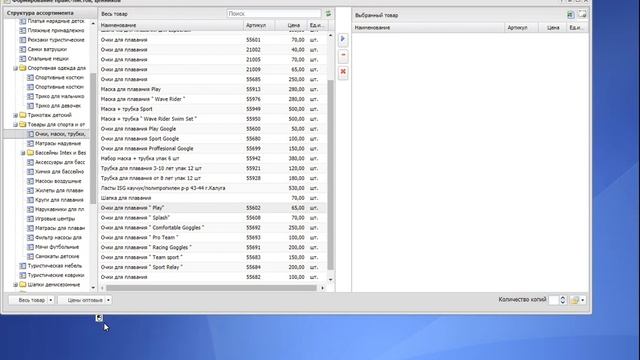
Task: Click the Количество копий number field
Action: [x=553, y=300]
